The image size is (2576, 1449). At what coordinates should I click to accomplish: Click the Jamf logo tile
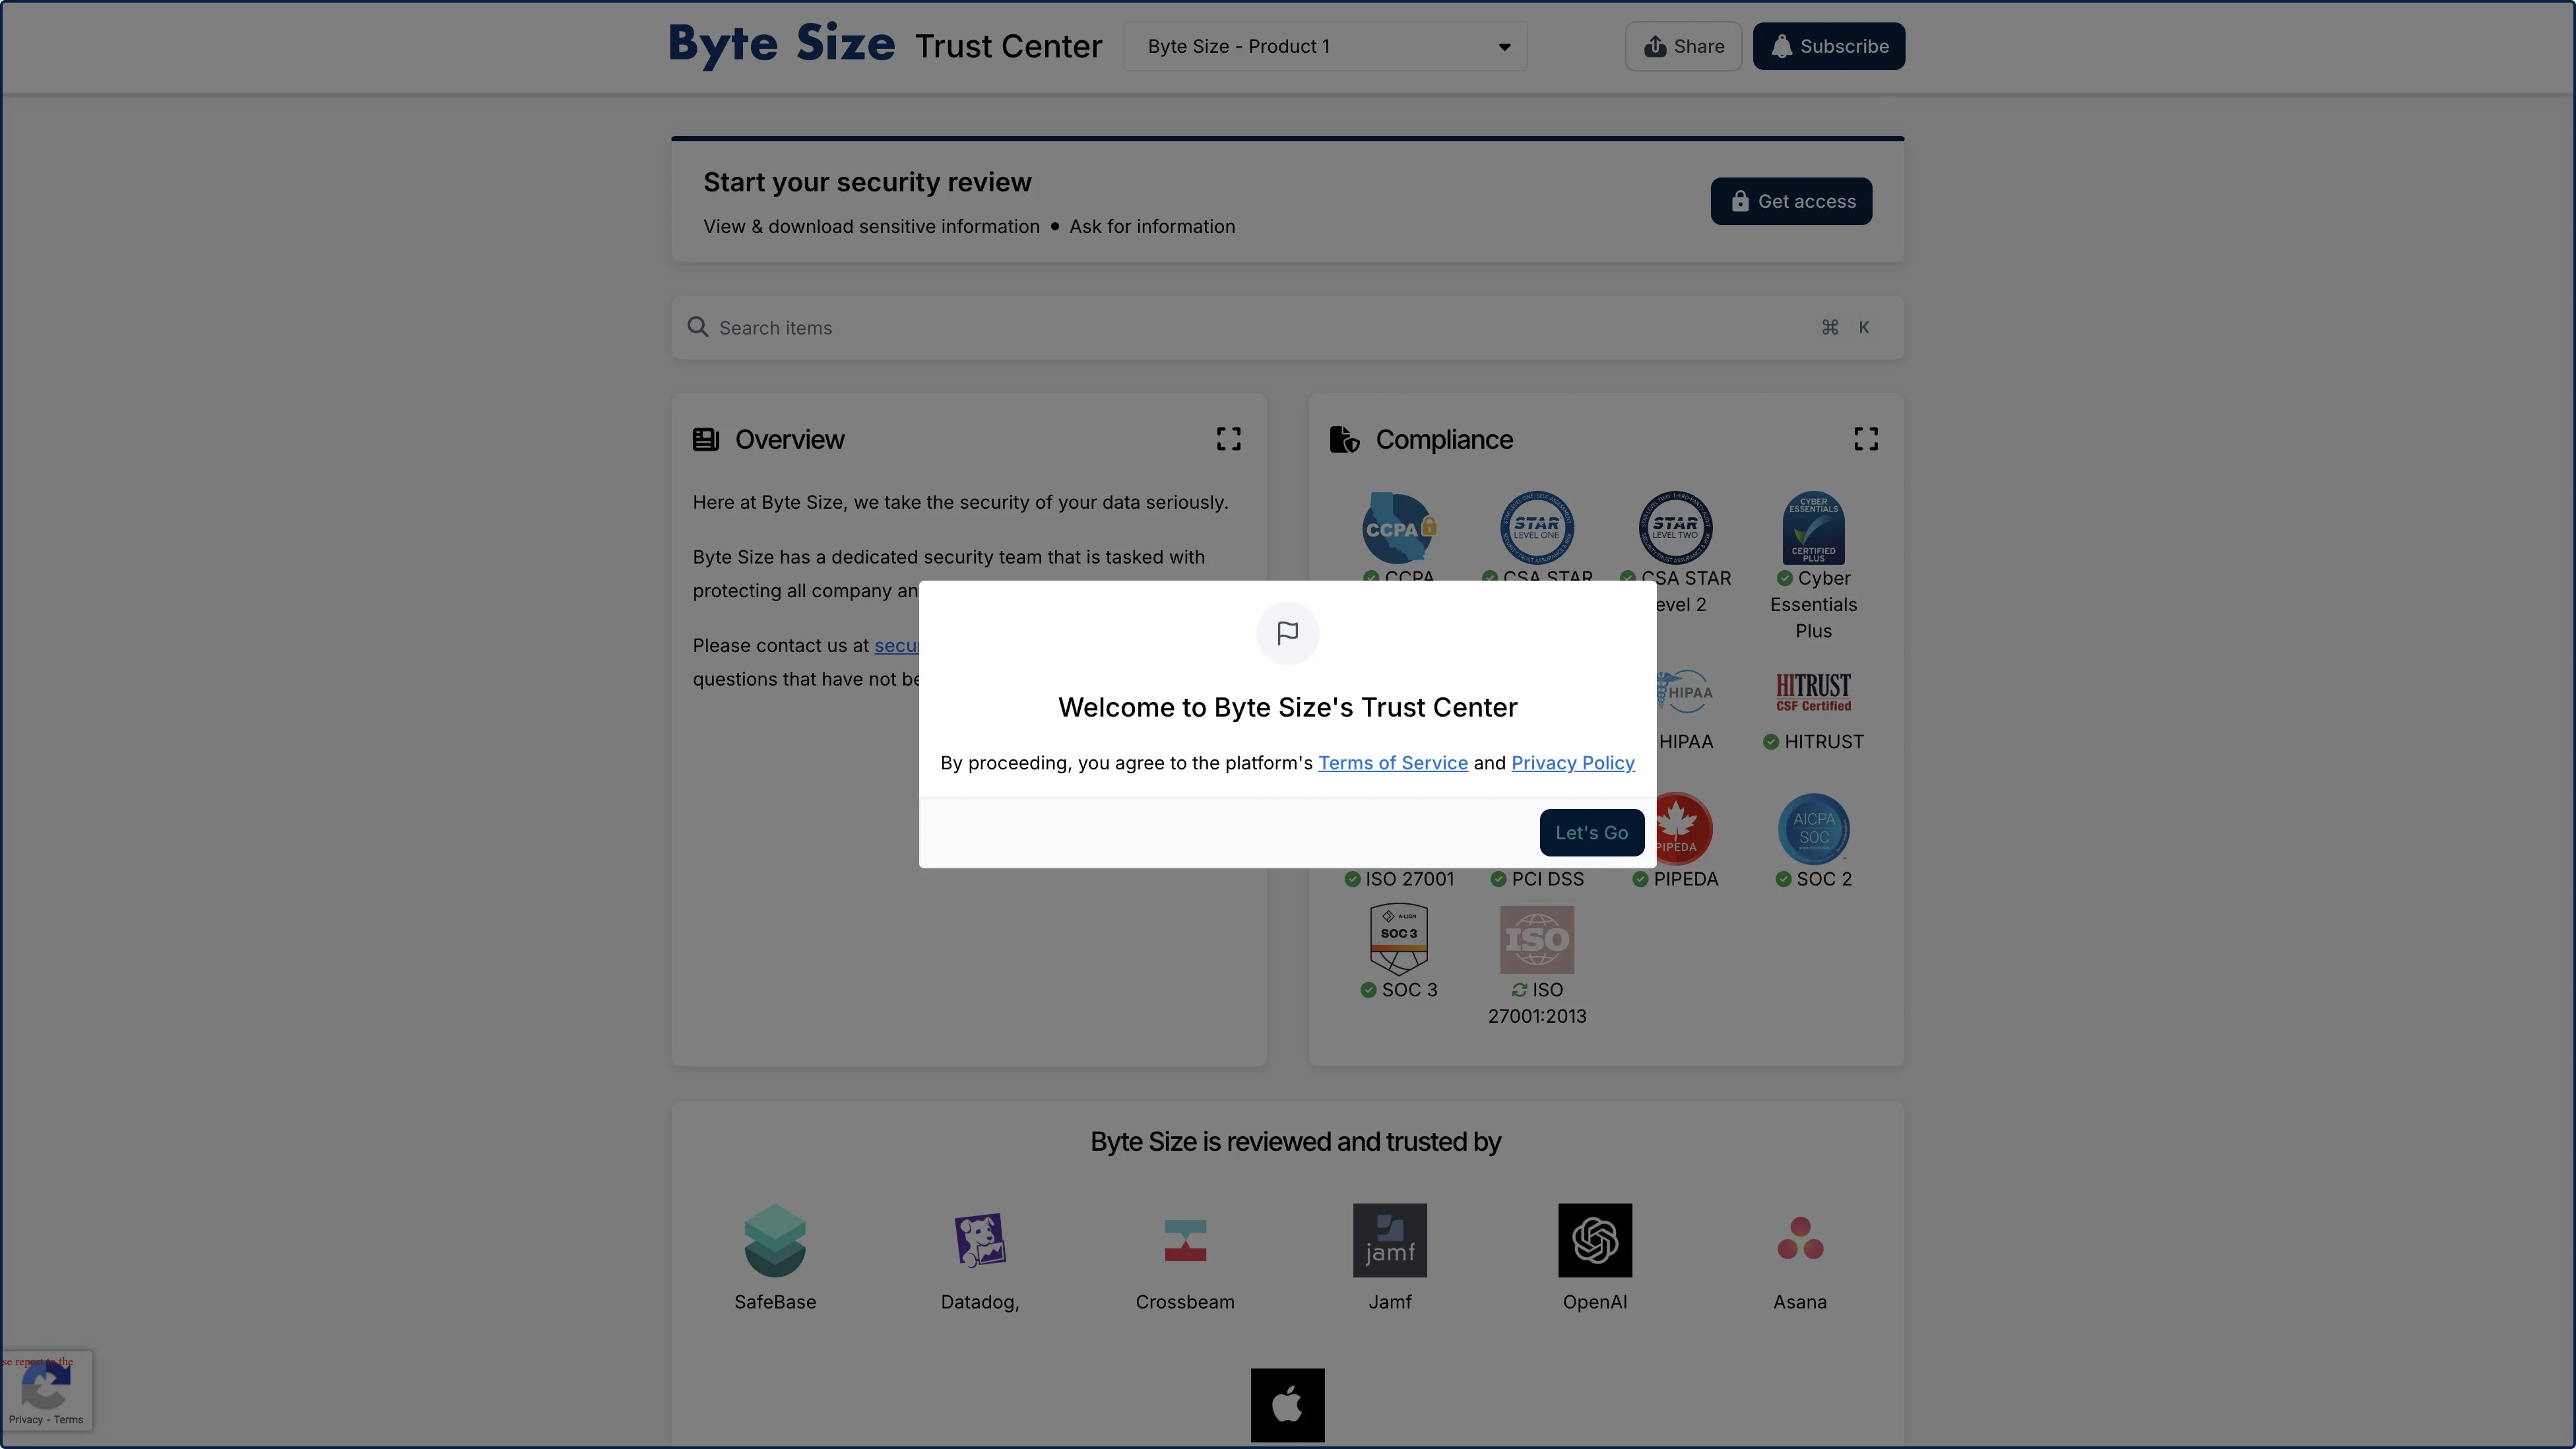1389,1240
